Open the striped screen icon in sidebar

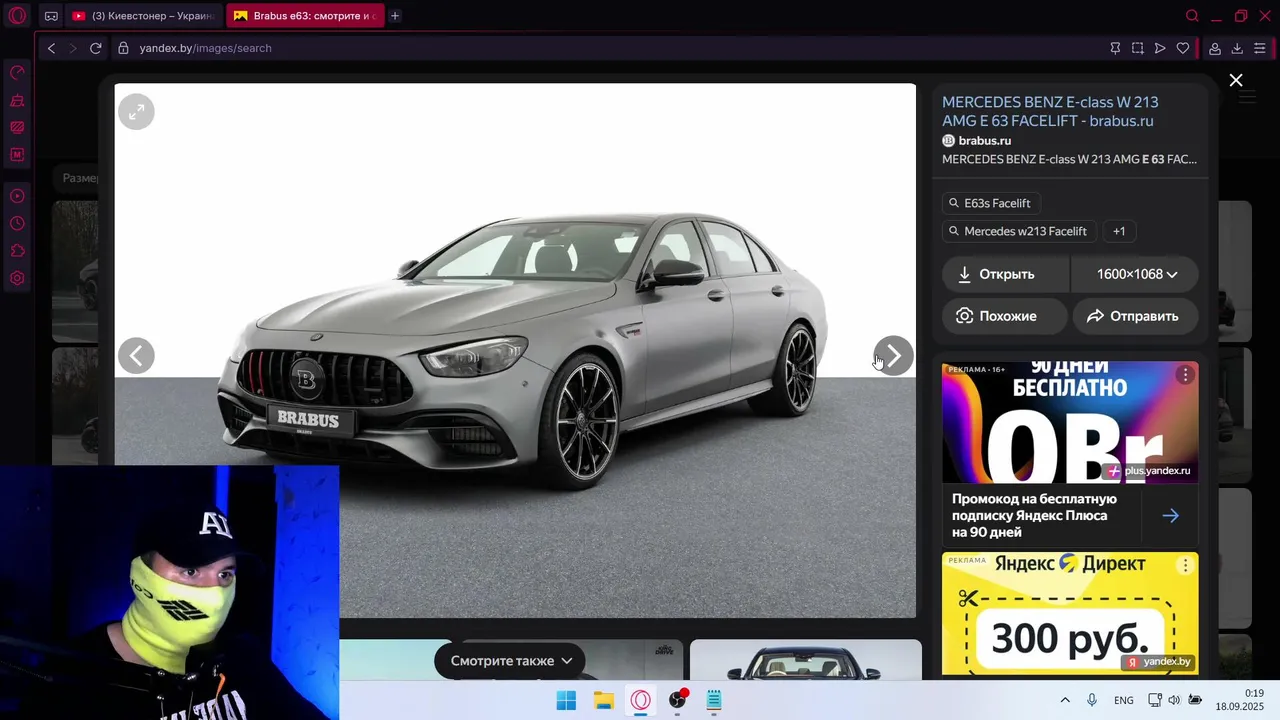(x=17, y=128)
